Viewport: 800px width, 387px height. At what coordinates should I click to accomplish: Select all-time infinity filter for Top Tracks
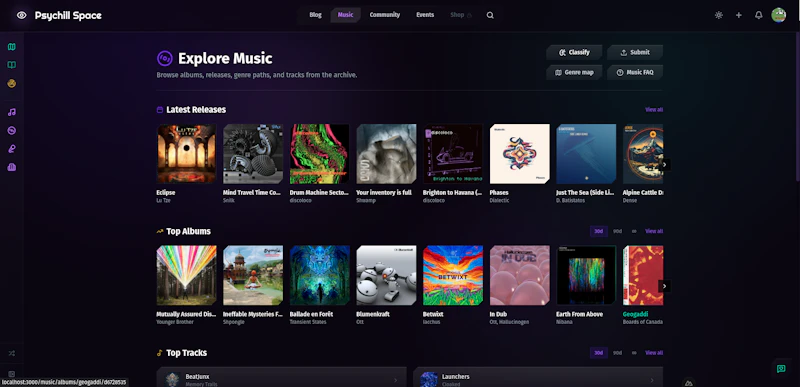pos(634,353)
